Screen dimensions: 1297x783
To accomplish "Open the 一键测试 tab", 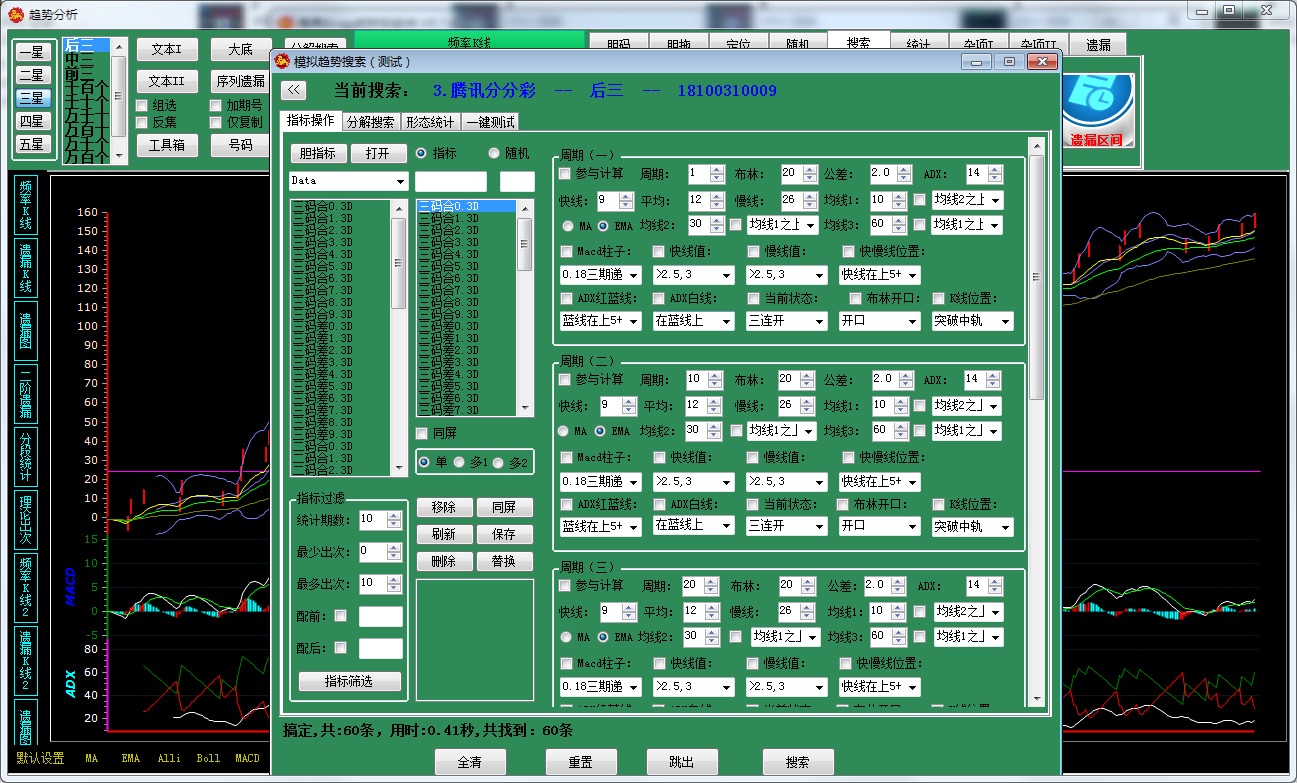I will (x=490, y=122).
